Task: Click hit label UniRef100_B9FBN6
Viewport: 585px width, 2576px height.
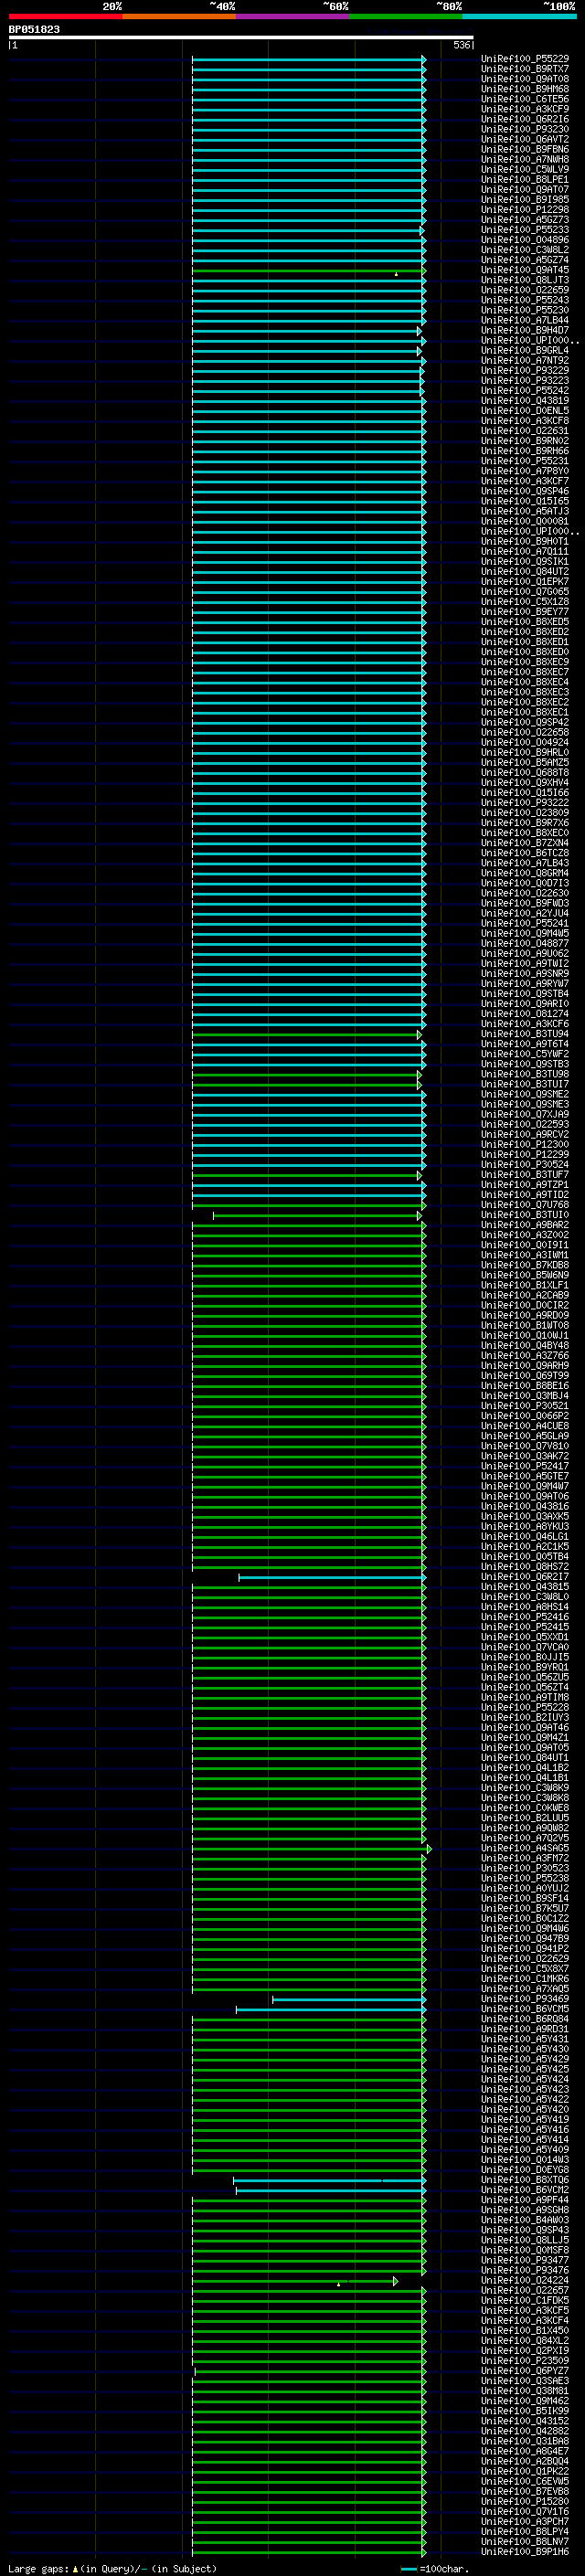Action: pos(525,149)
